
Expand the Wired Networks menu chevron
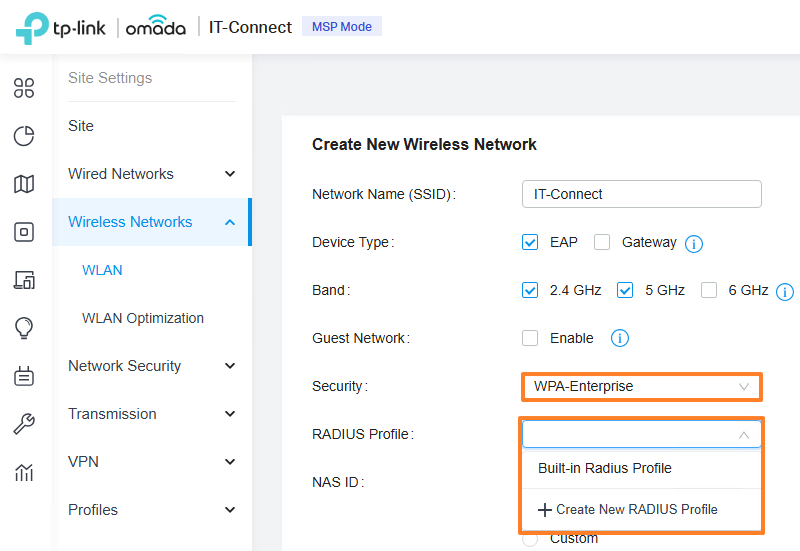click(x=230, y=174)
